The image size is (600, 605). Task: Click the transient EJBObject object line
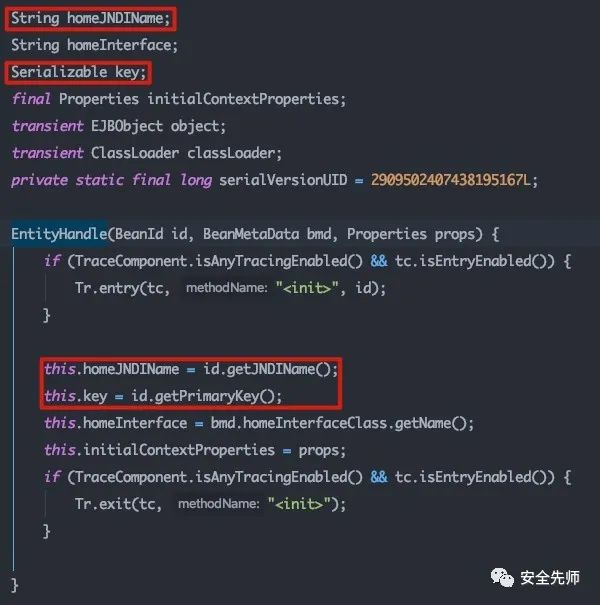point(118,126)
